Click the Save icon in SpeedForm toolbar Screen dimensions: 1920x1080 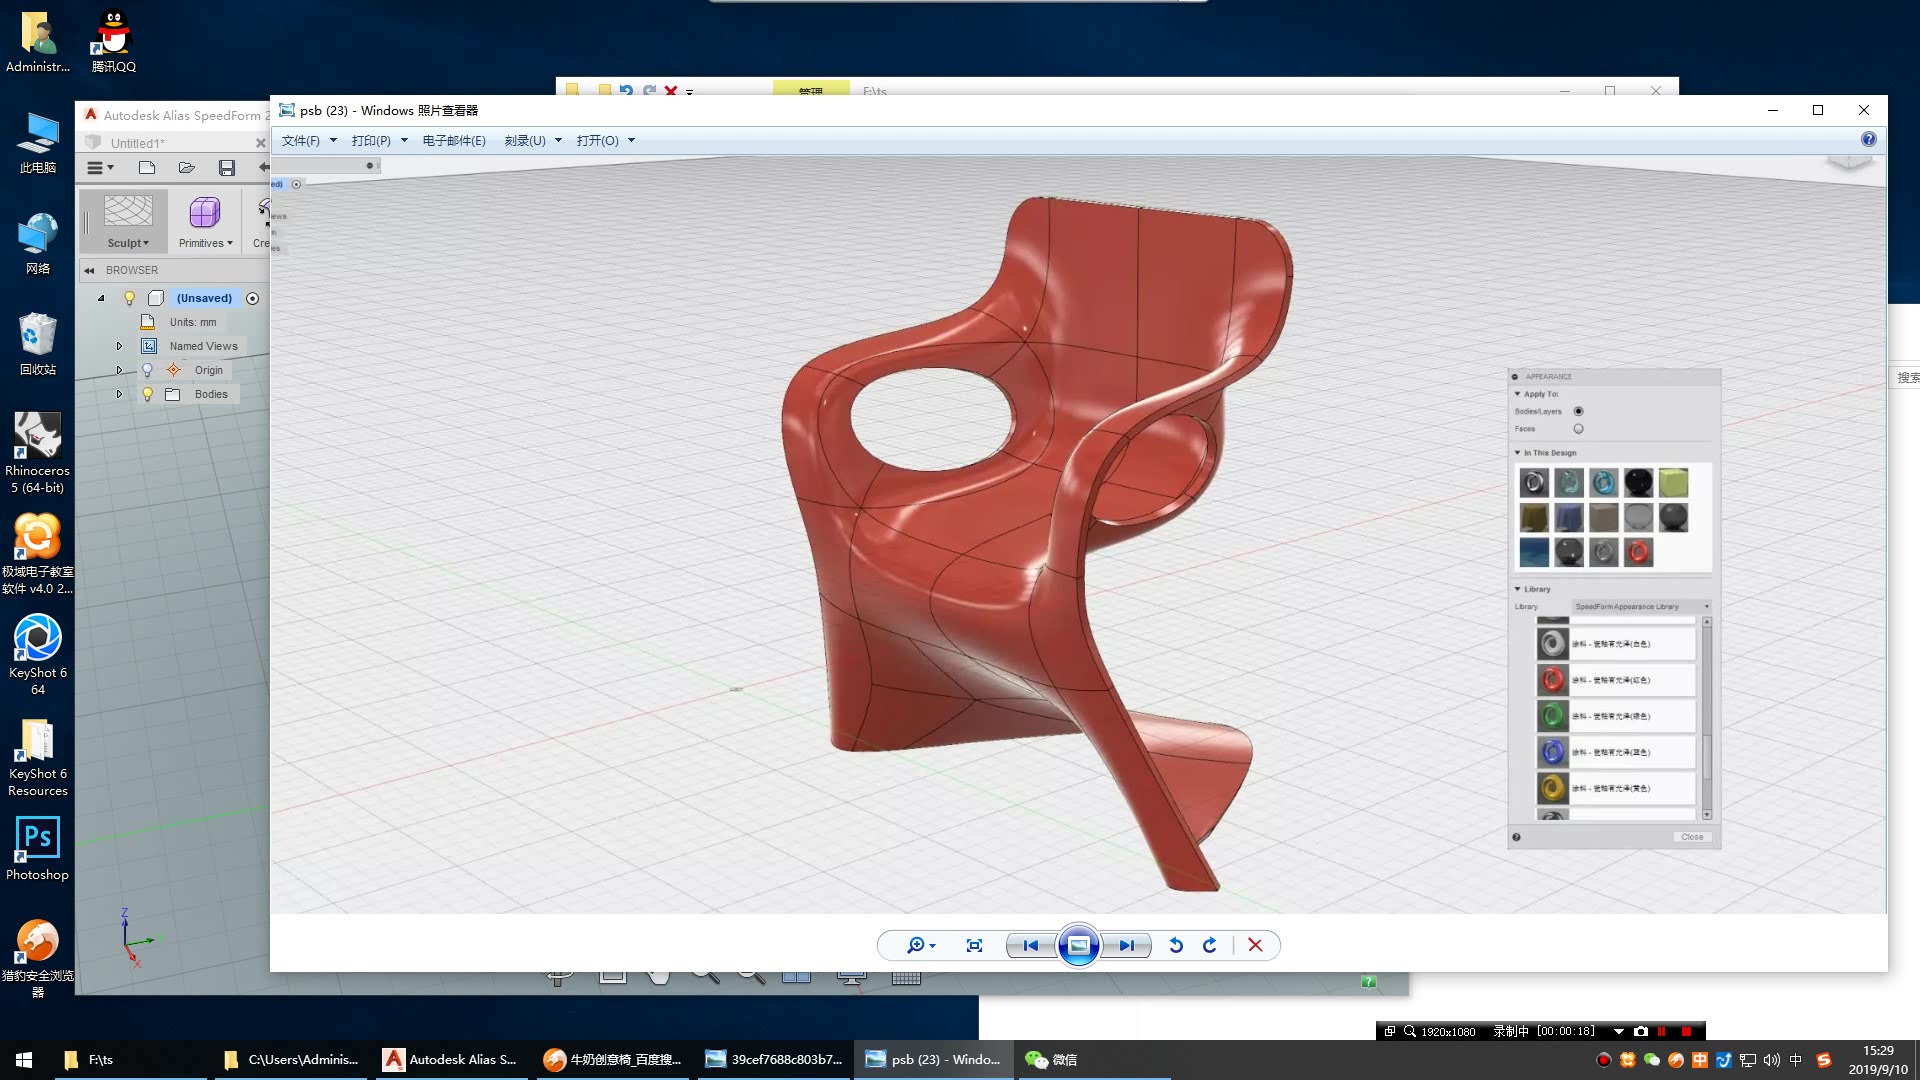click(227, 168)
